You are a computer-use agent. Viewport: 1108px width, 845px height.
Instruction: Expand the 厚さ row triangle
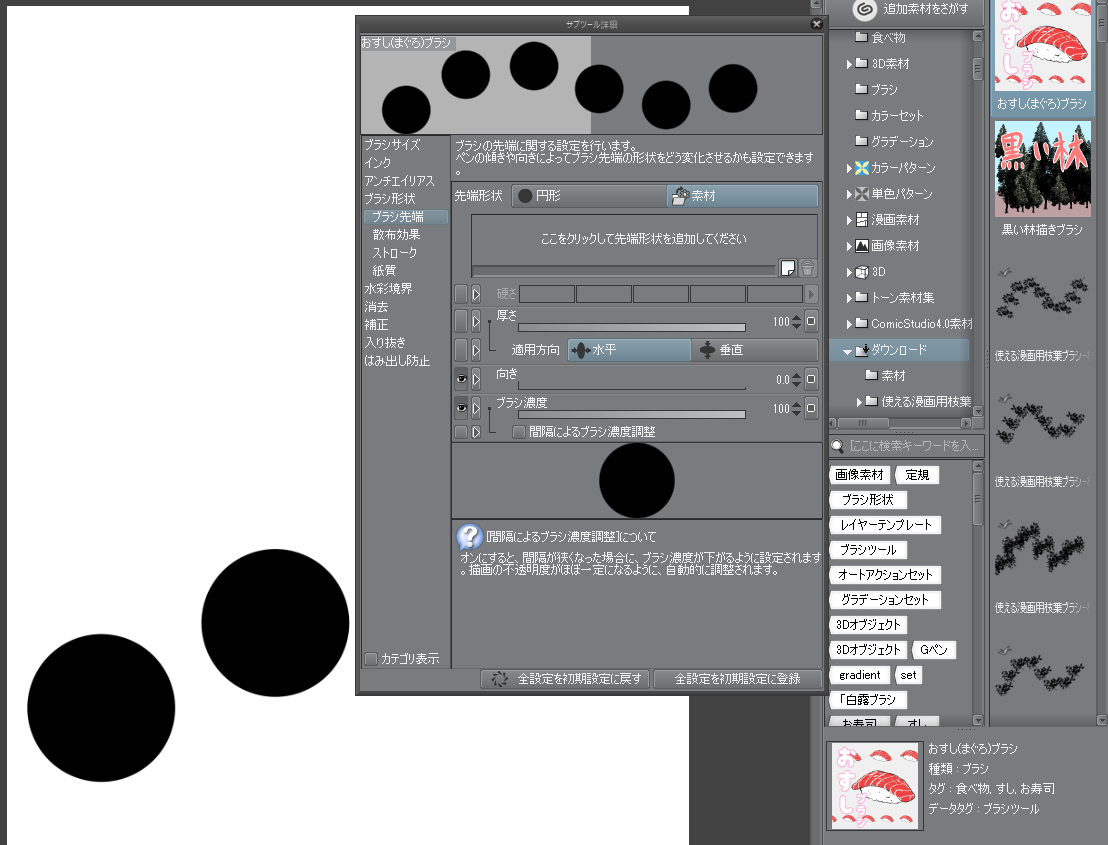coord(476,321)
